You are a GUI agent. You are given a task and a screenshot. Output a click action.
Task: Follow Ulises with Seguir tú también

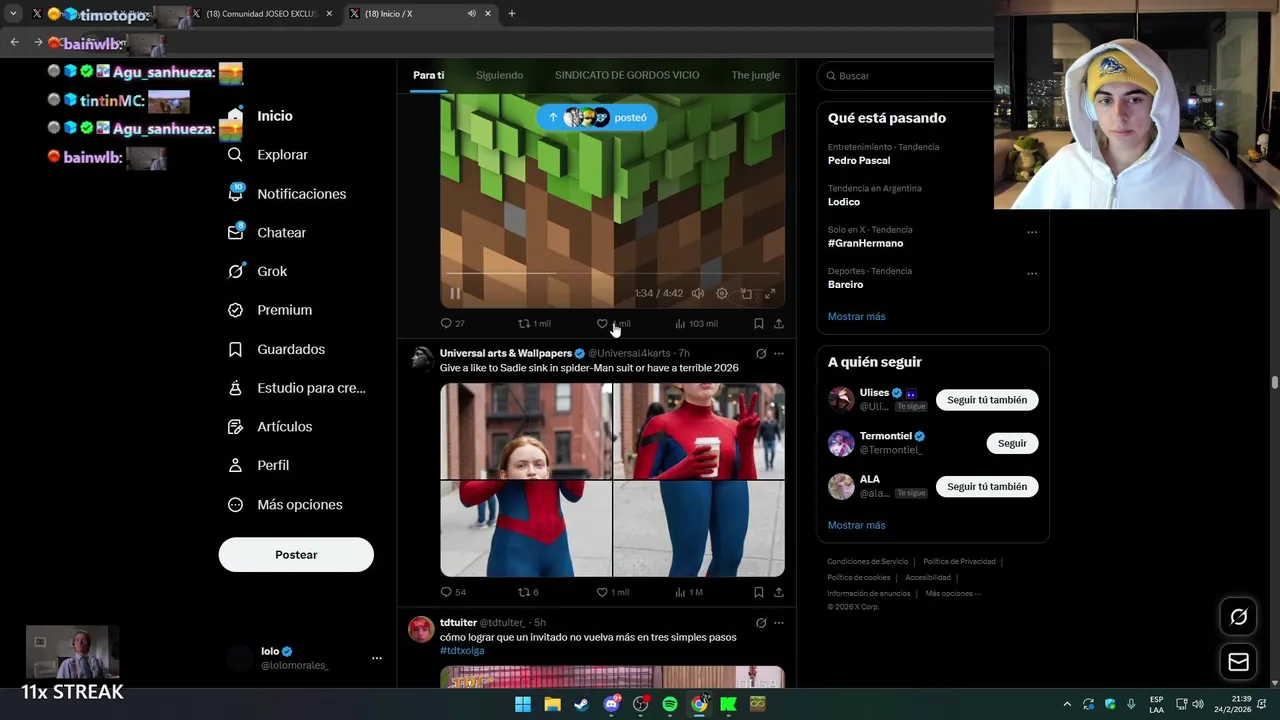[987, 400]
